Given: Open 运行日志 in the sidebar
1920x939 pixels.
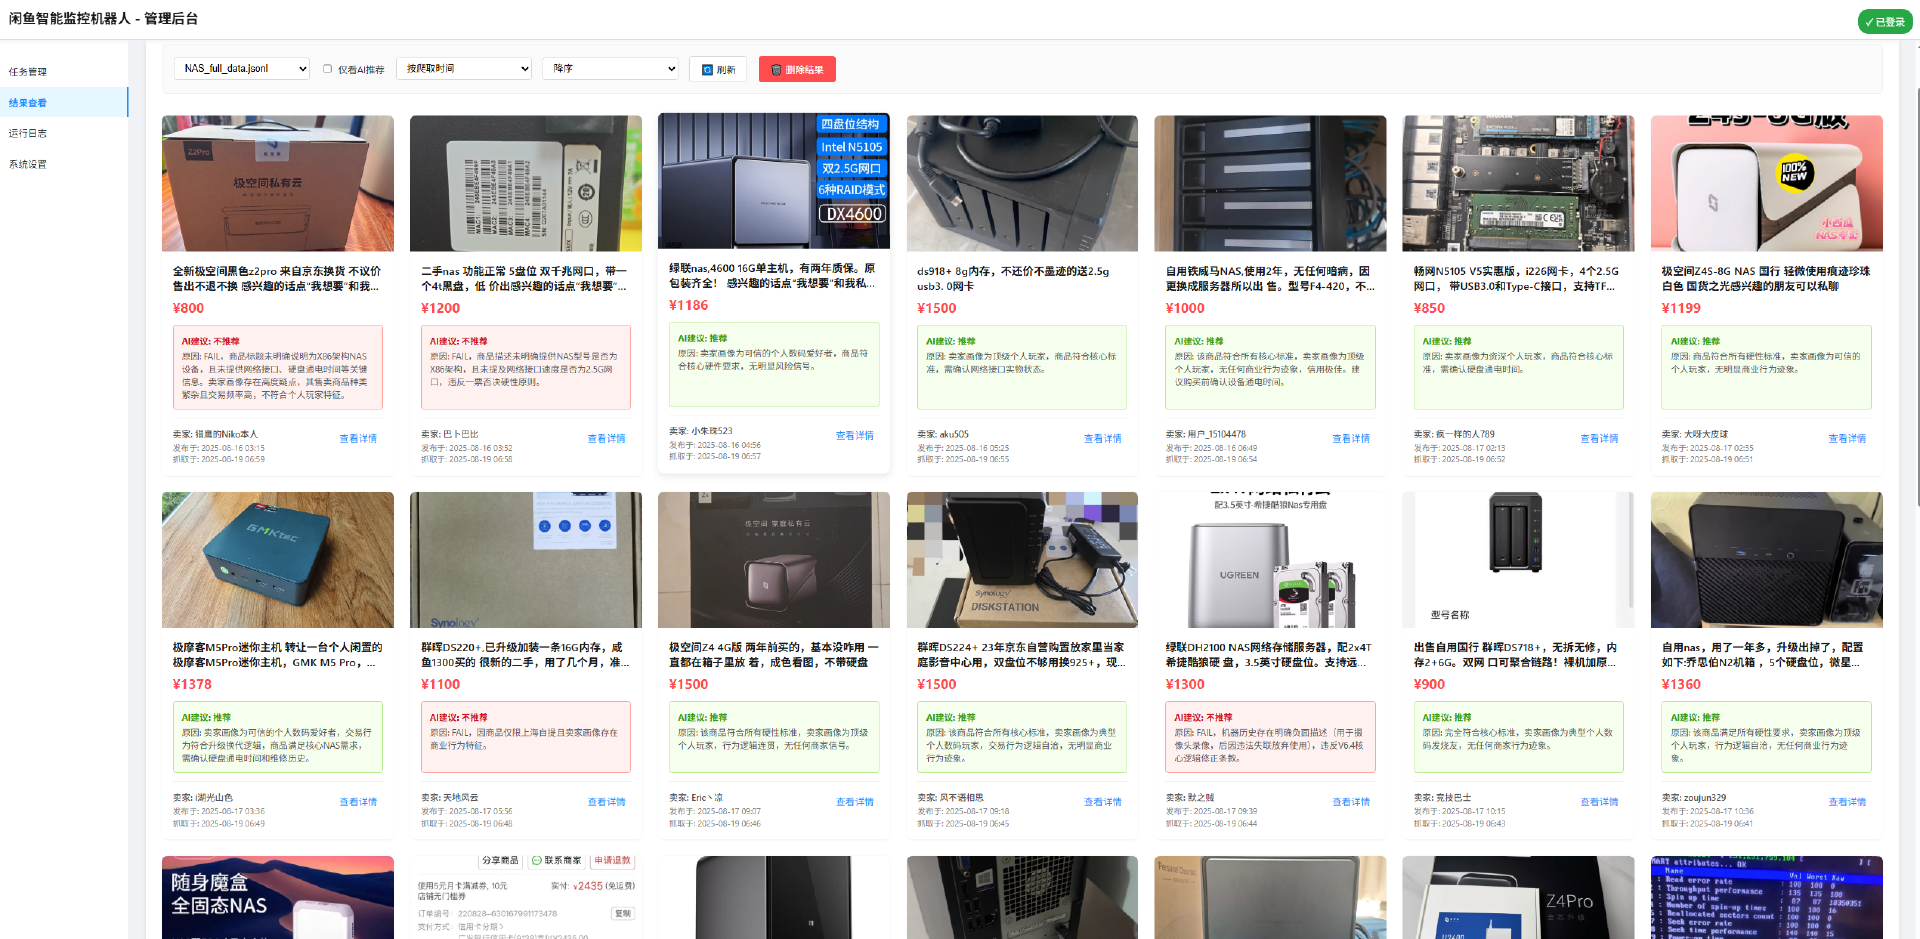Looking at the screenshot, I should [x=28, y=133].
